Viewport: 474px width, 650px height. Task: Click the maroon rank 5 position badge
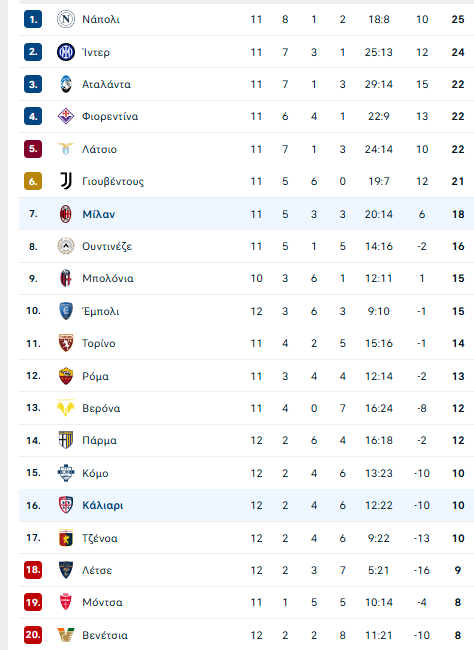point(33,149)
